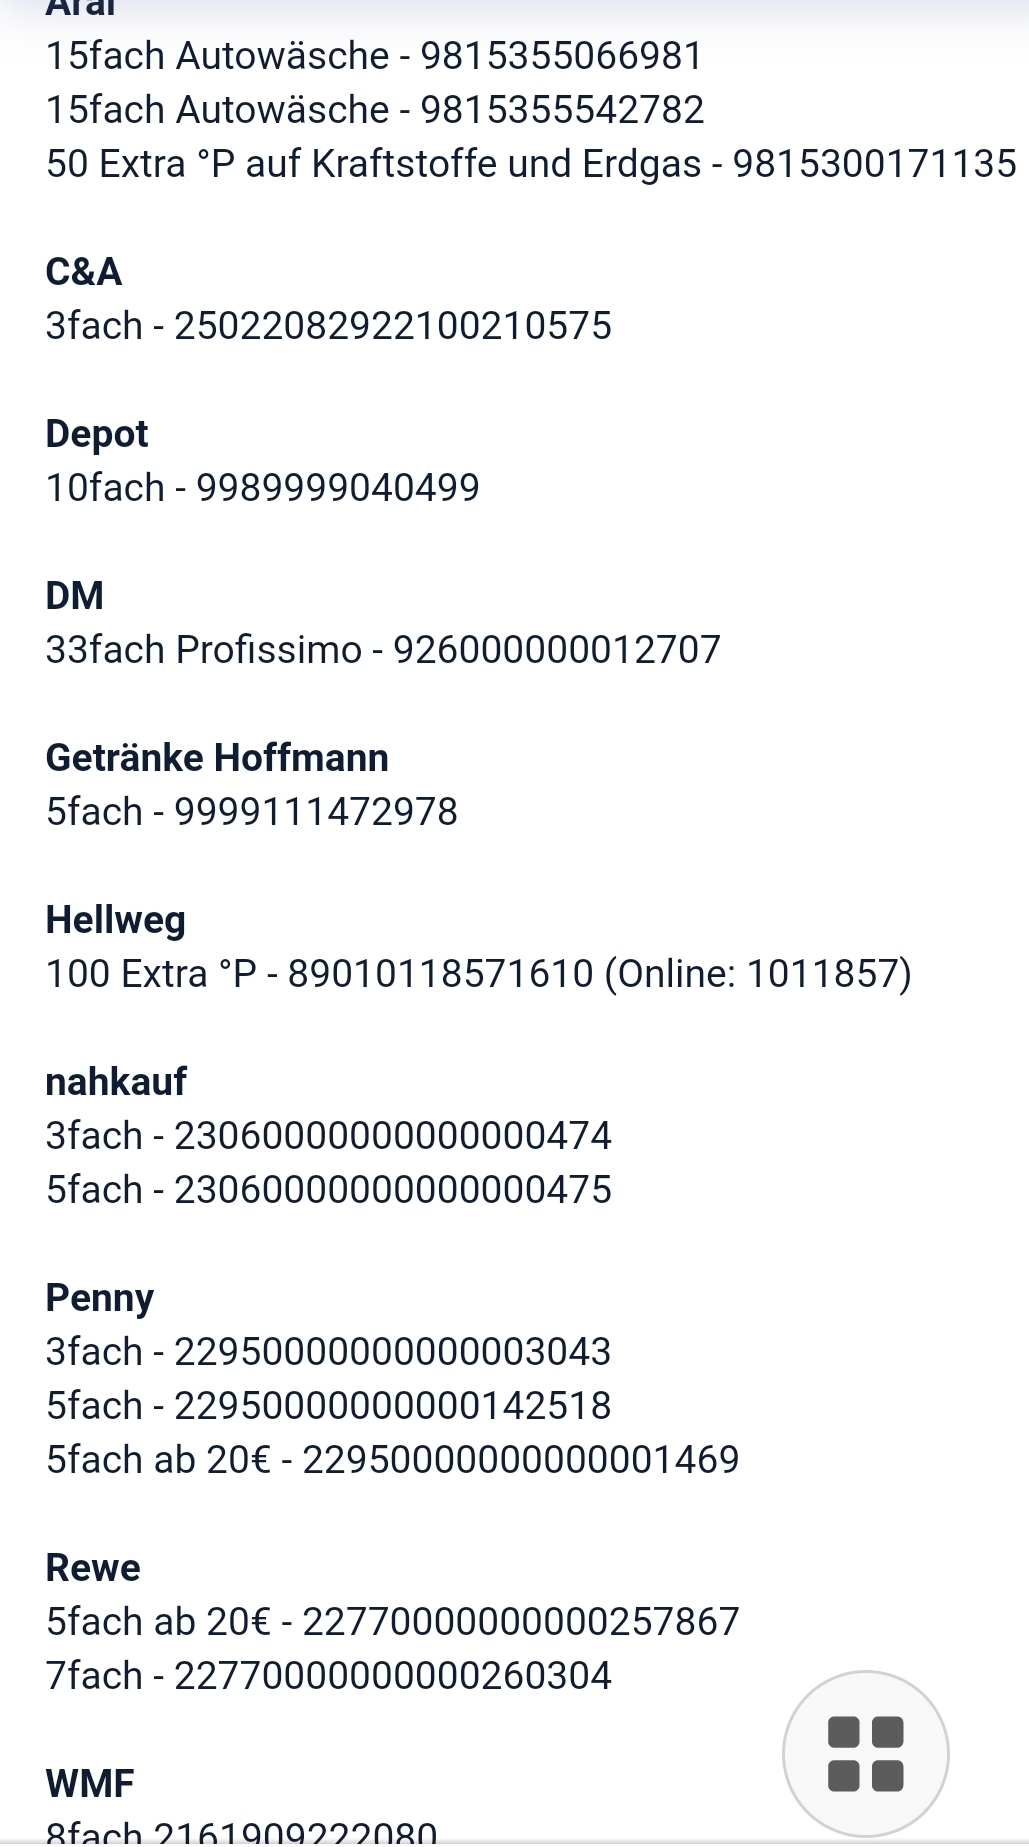Tap the floating four-square grid button

[865, 1754]
